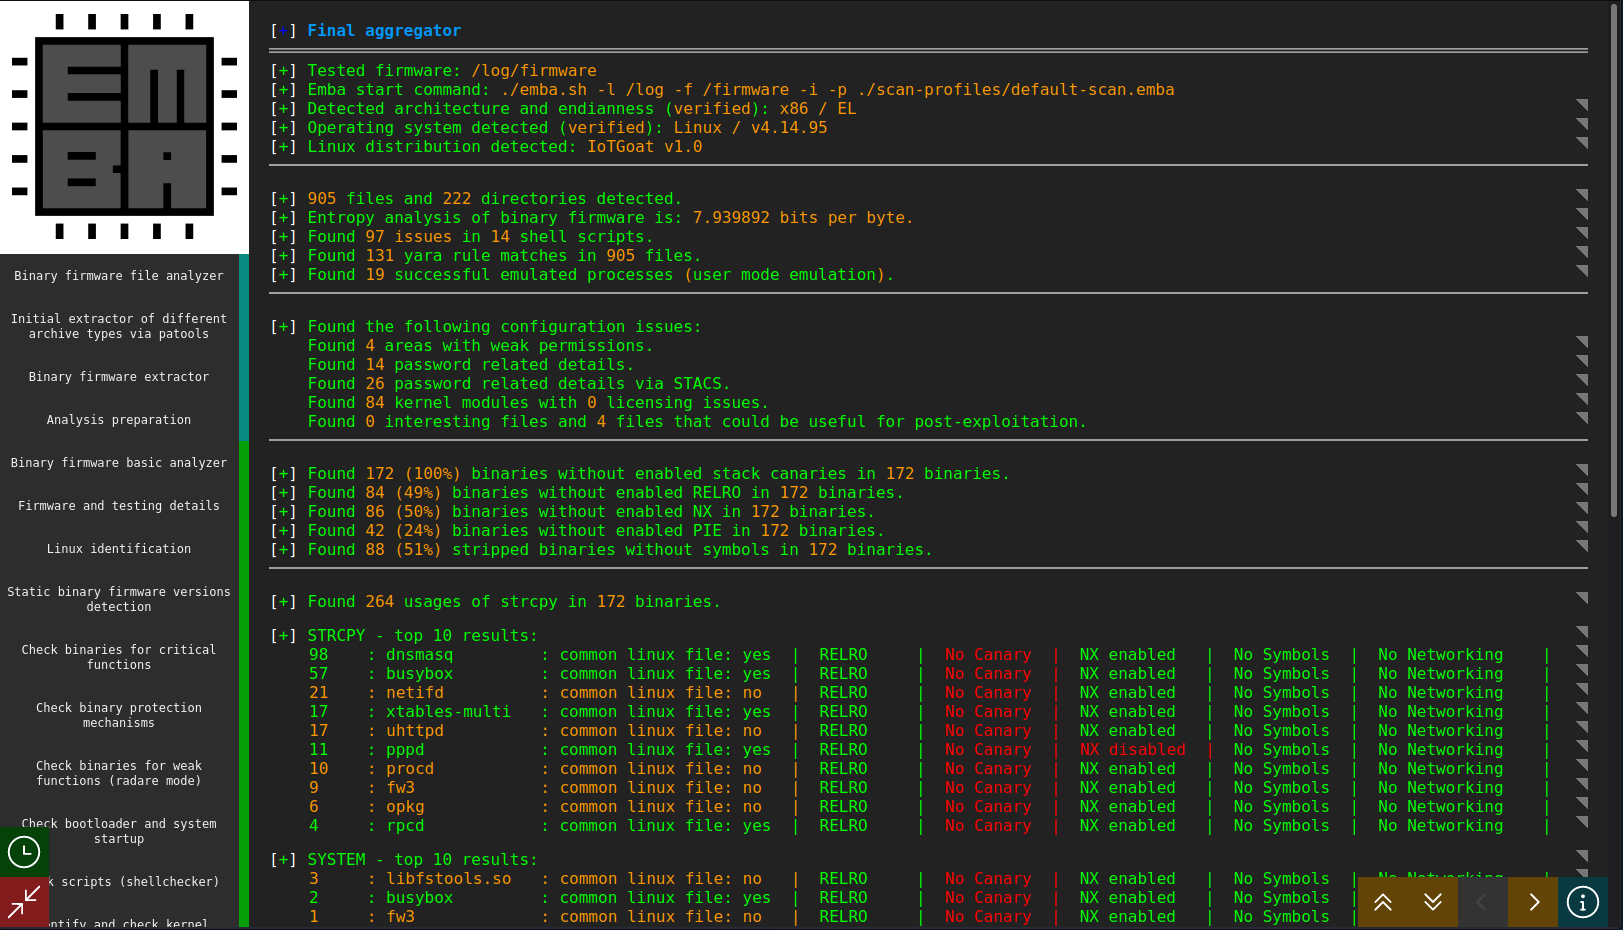Follow triangle link beside Linux distribution line
The image size is (1623, 930).
click(1582, 143)
